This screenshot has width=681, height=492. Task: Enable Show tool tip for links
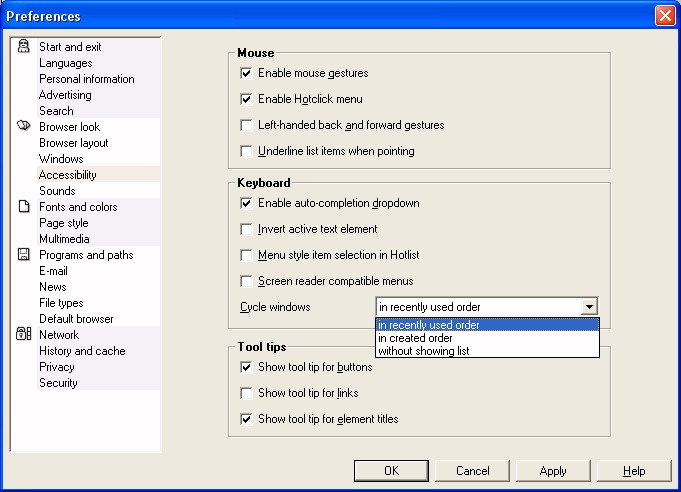(x=246, y=393)
